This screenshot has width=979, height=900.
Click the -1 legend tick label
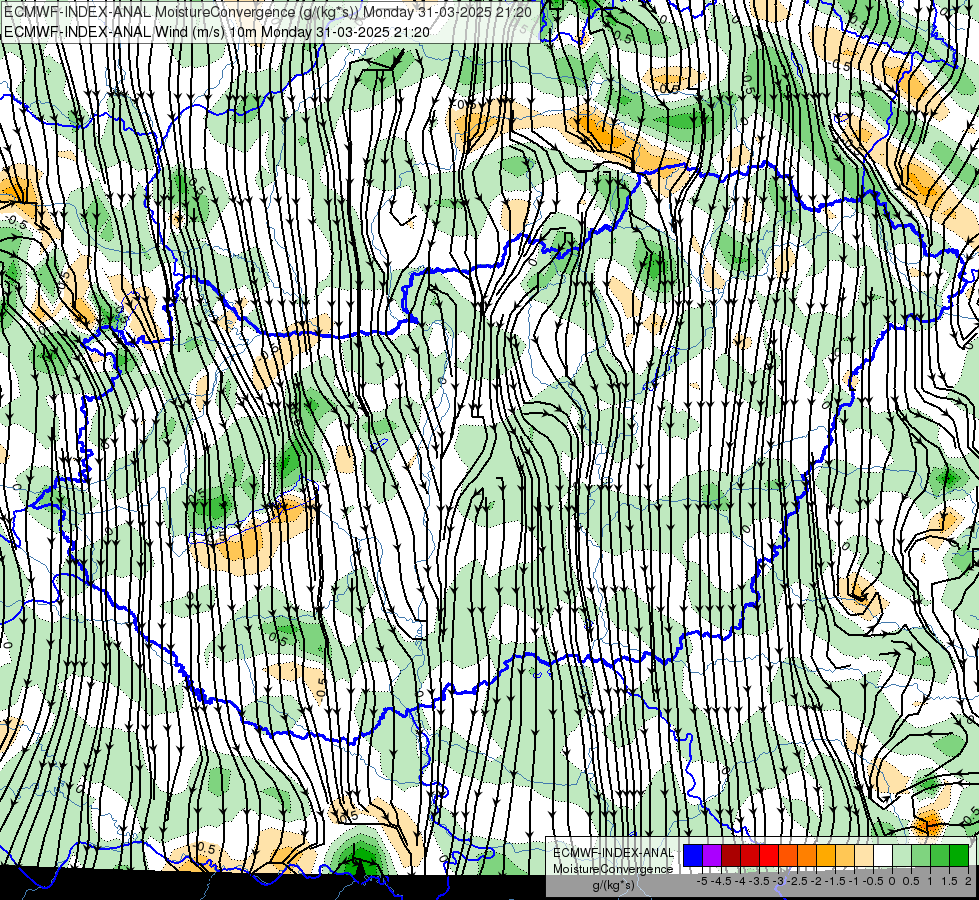click(x=854, y=881)
